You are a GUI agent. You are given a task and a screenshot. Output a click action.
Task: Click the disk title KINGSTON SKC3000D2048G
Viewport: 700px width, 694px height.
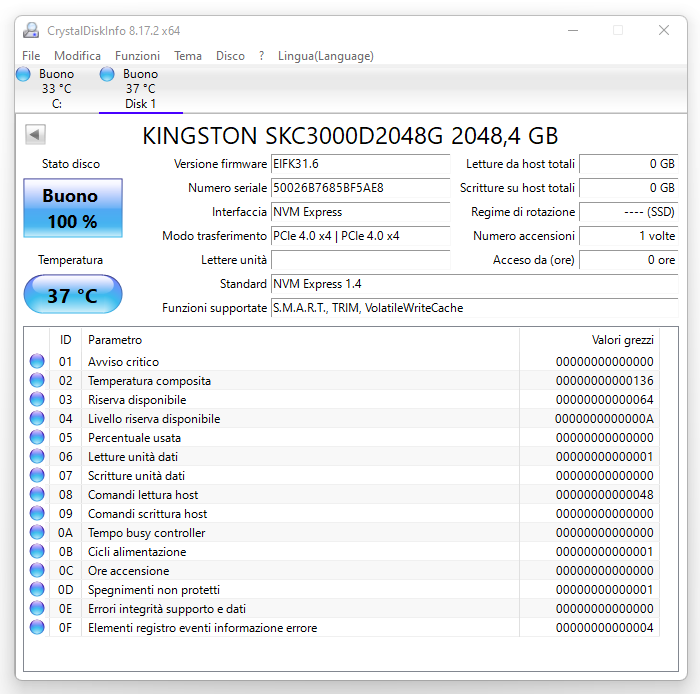pos(350,136)
